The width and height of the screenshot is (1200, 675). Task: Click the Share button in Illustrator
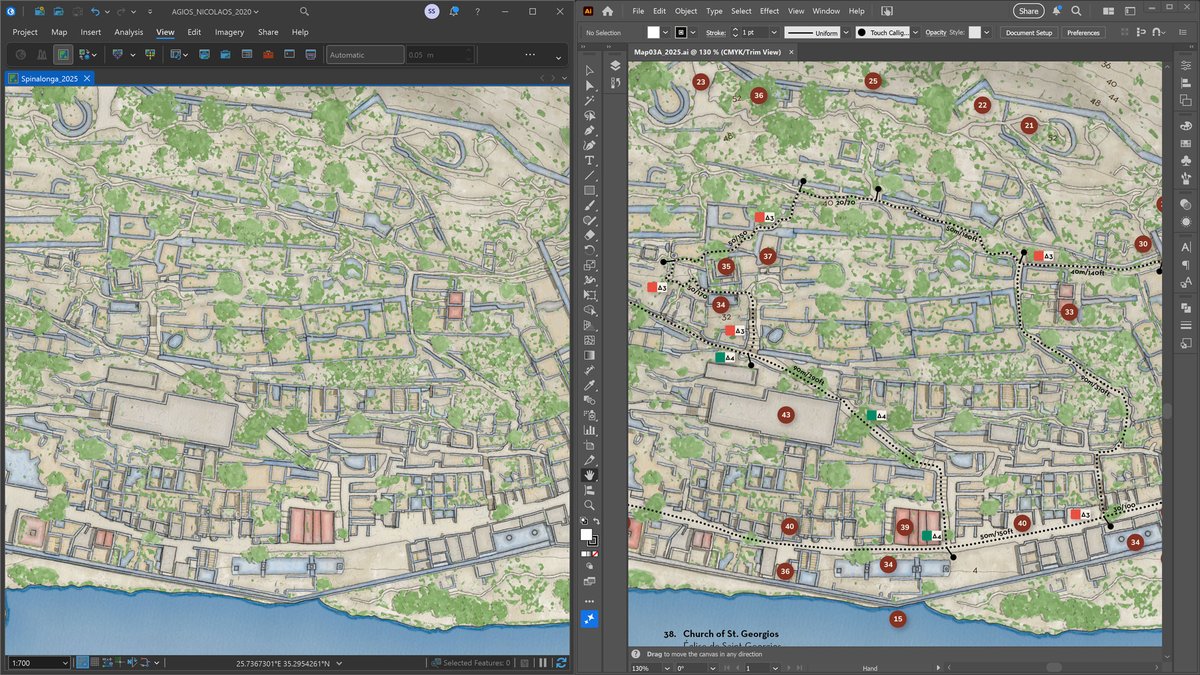coord(1028,11)
